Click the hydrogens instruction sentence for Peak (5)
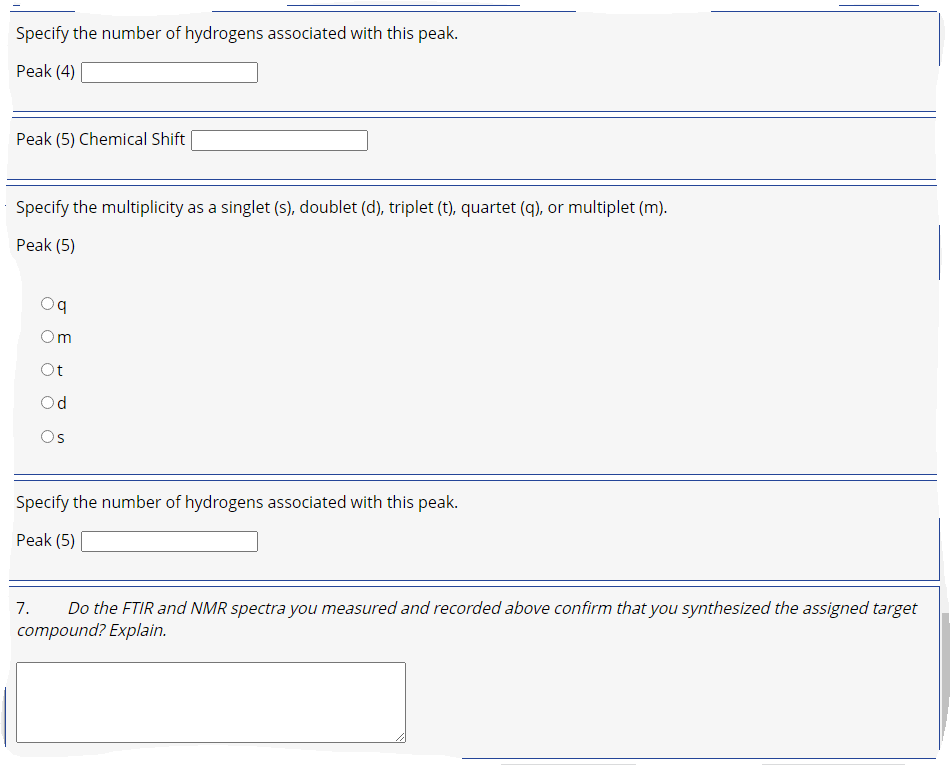Viewport: 951px width, 770px height. click(x=236, y=501)
